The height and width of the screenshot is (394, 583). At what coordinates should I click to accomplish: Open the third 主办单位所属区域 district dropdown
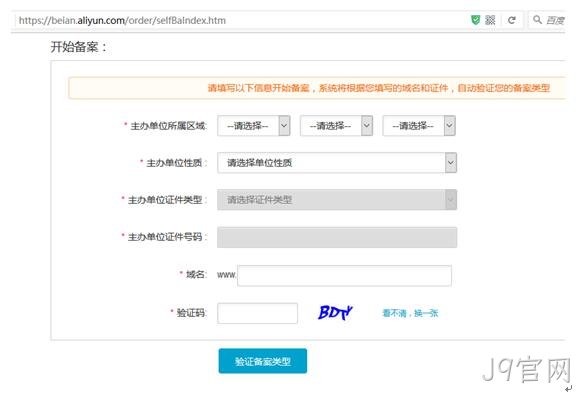[419, 126]
